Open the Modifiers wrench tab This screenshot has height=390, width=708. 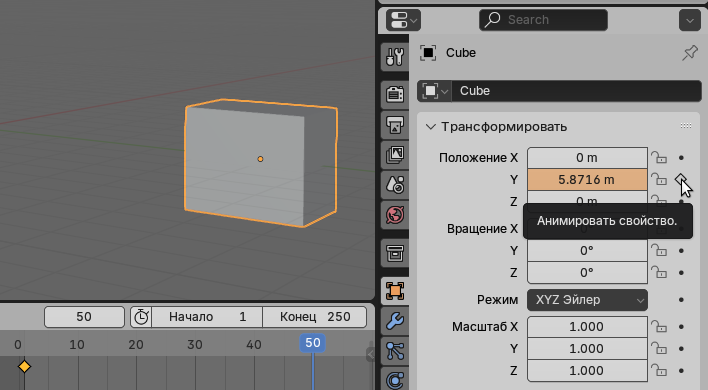click(x=395, y=321)
